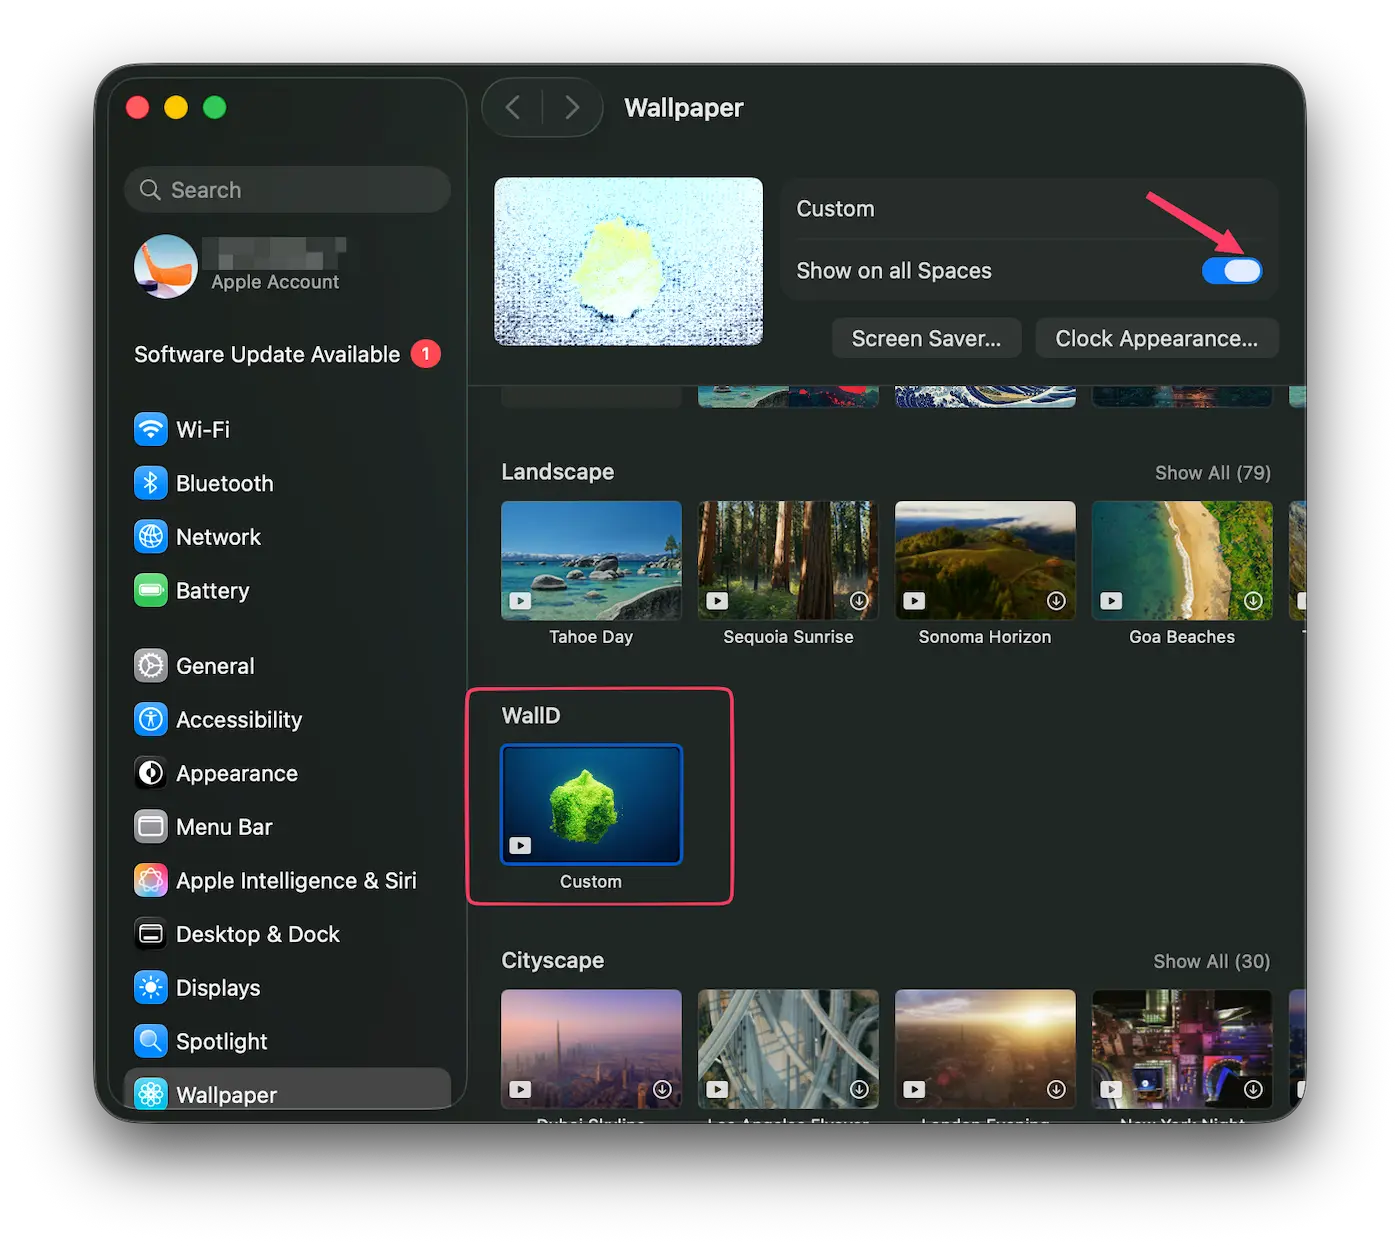Show all 30 Cityscape wallpapers
The width and height of the screenshot is (1400, 1247).
[1211, 961]
